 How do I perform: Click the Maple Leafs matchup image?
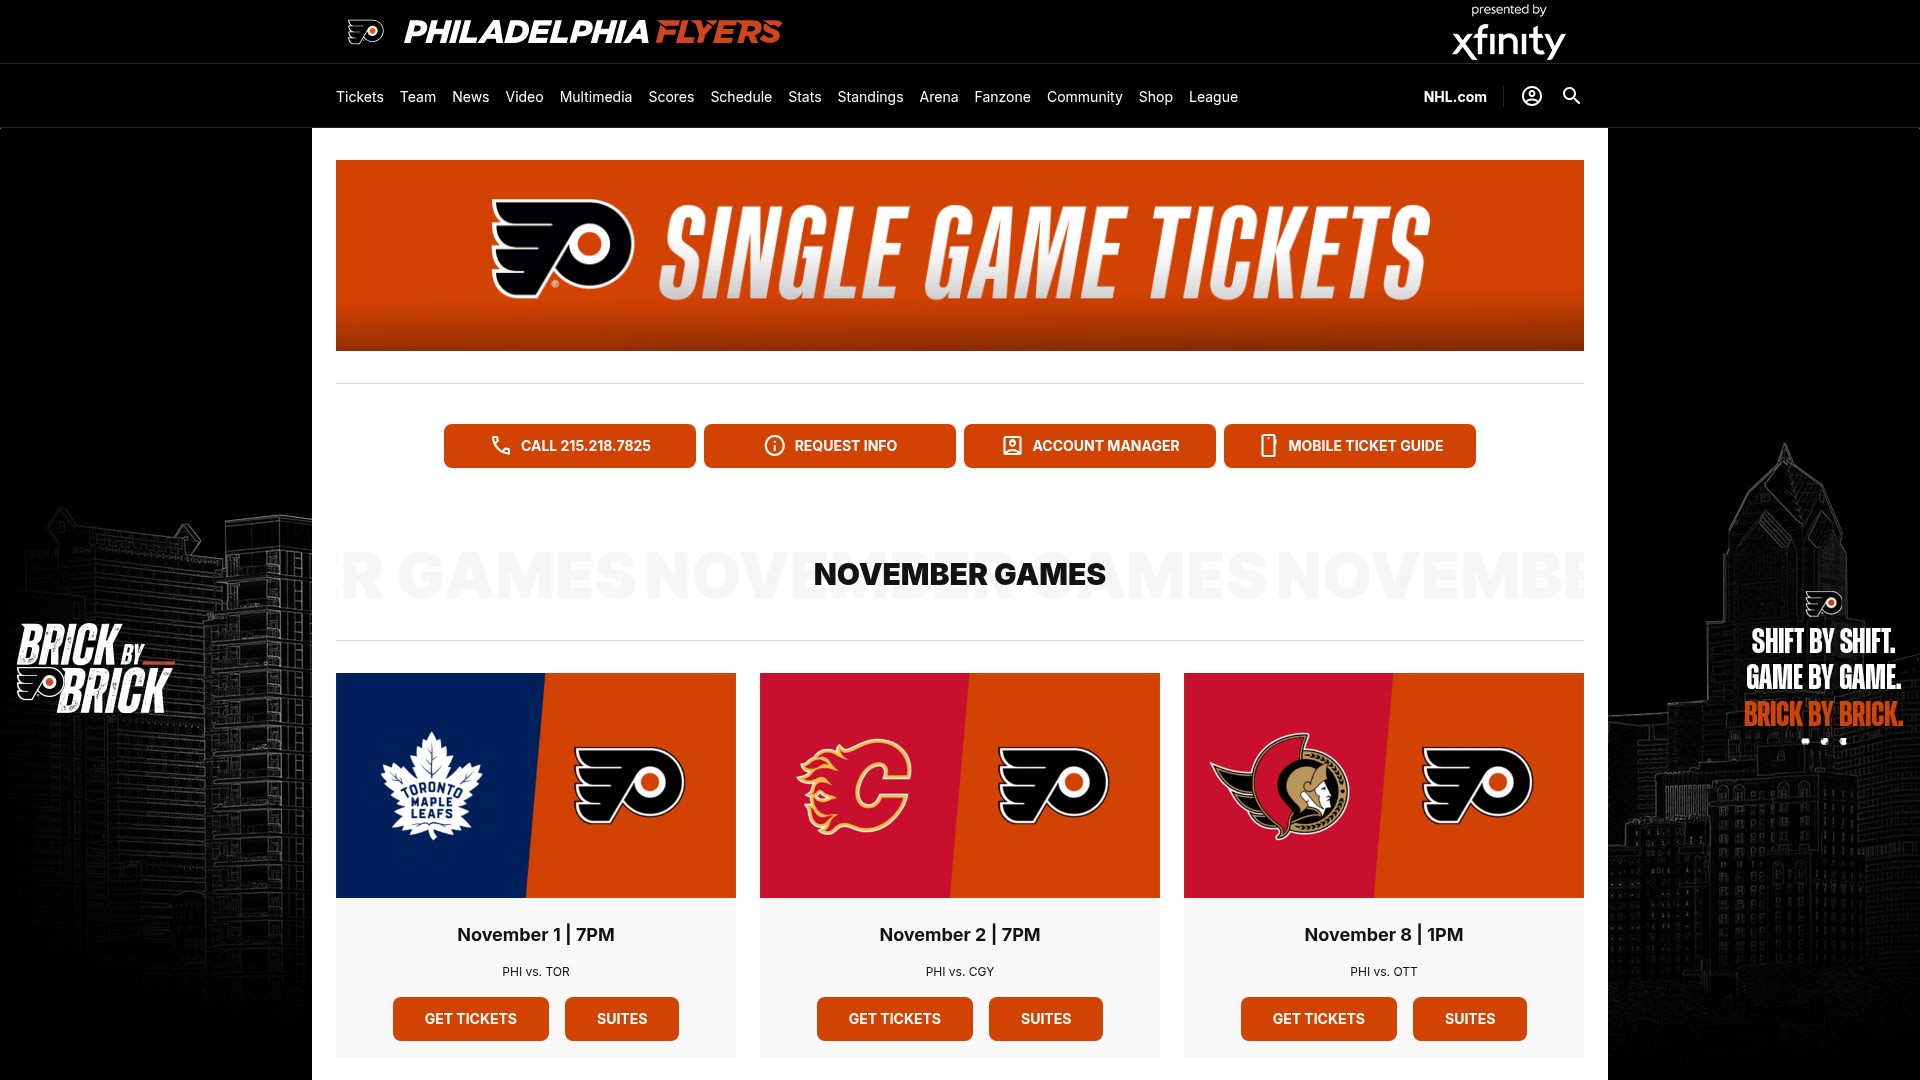tap(536, 785)
